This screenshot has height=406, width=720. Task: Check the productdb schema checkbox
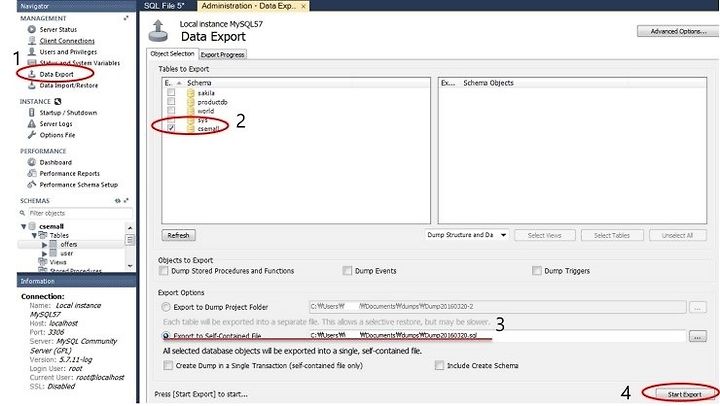point(171,102)
